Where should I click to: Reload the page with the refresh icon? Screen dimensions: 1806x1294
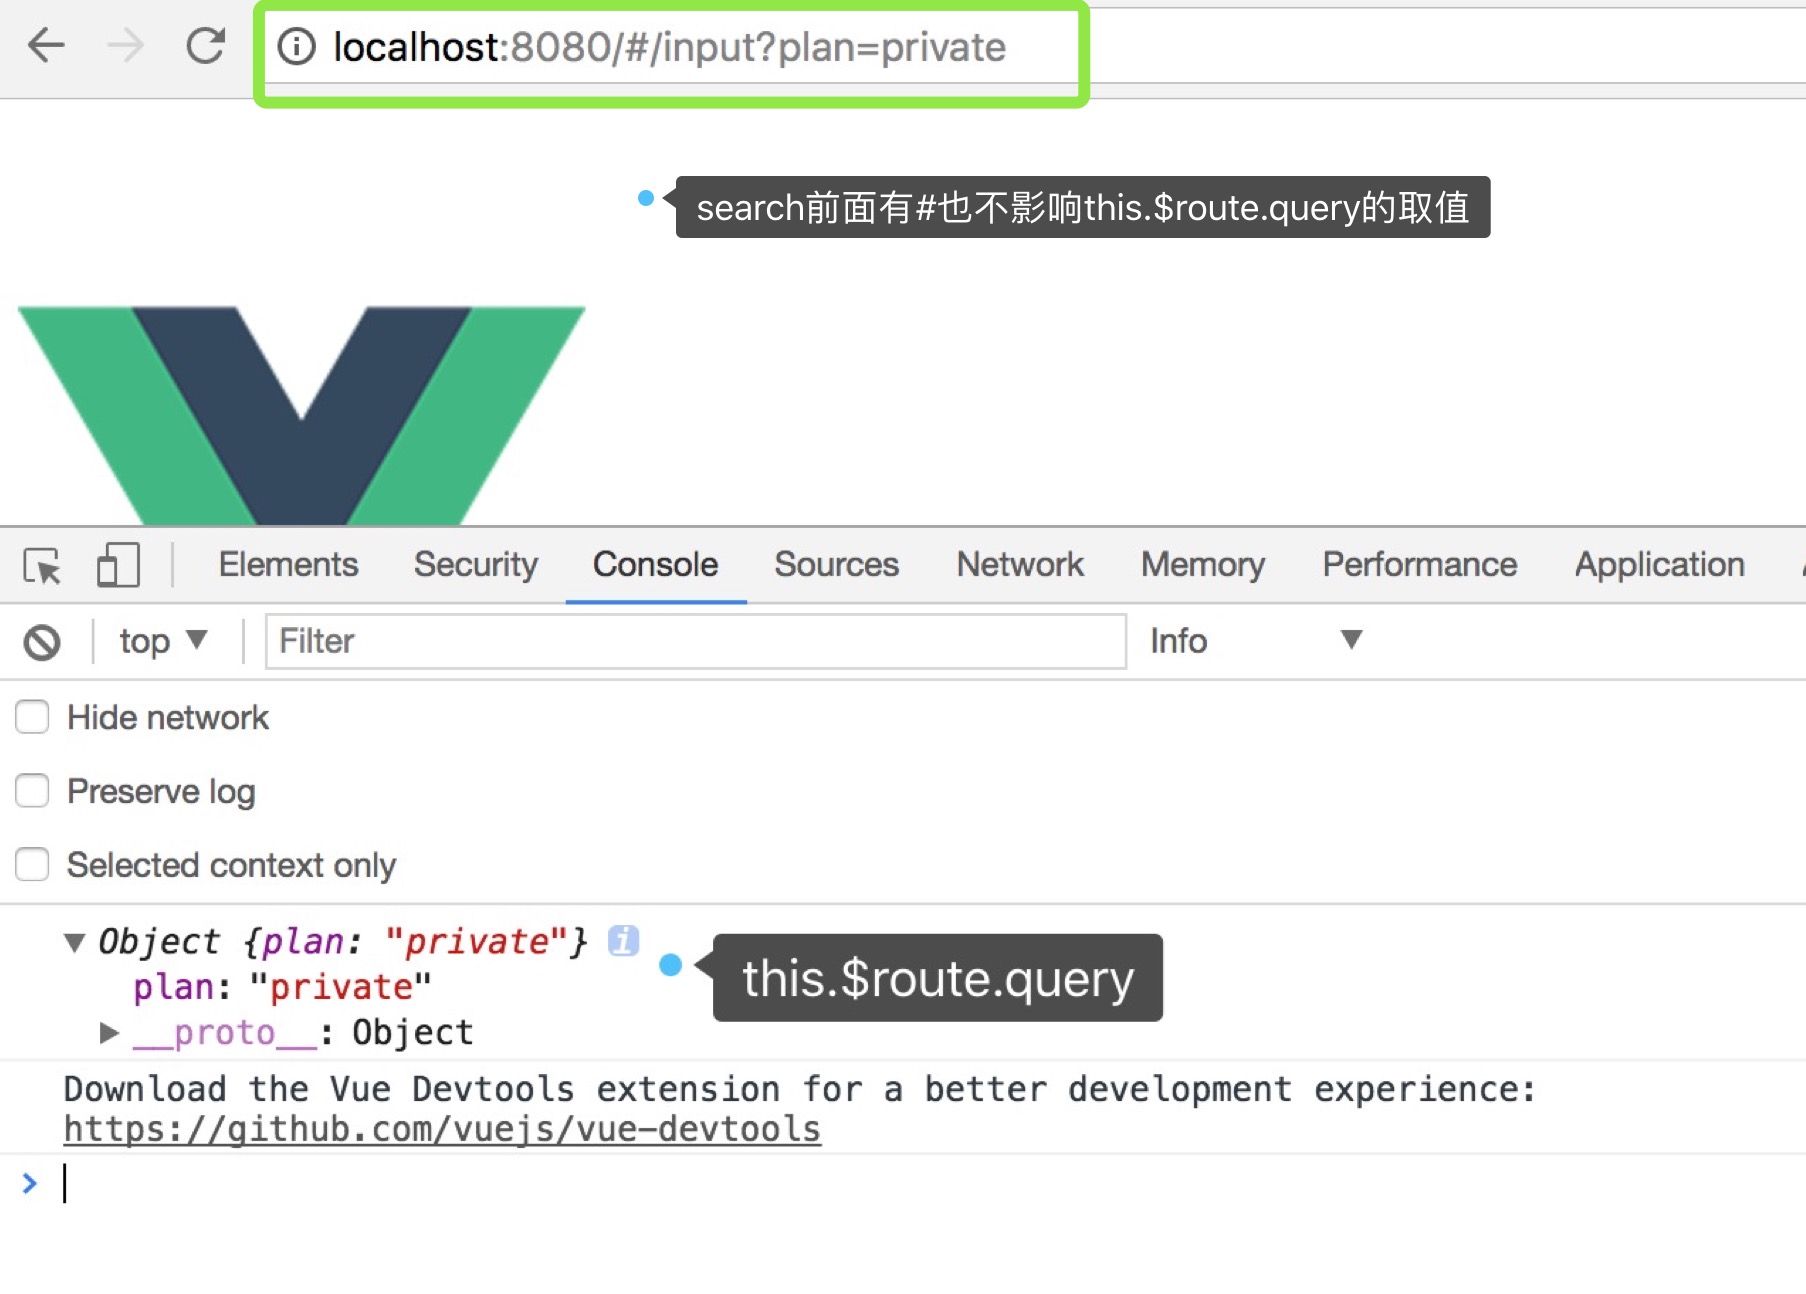click(x=206, y=46)
